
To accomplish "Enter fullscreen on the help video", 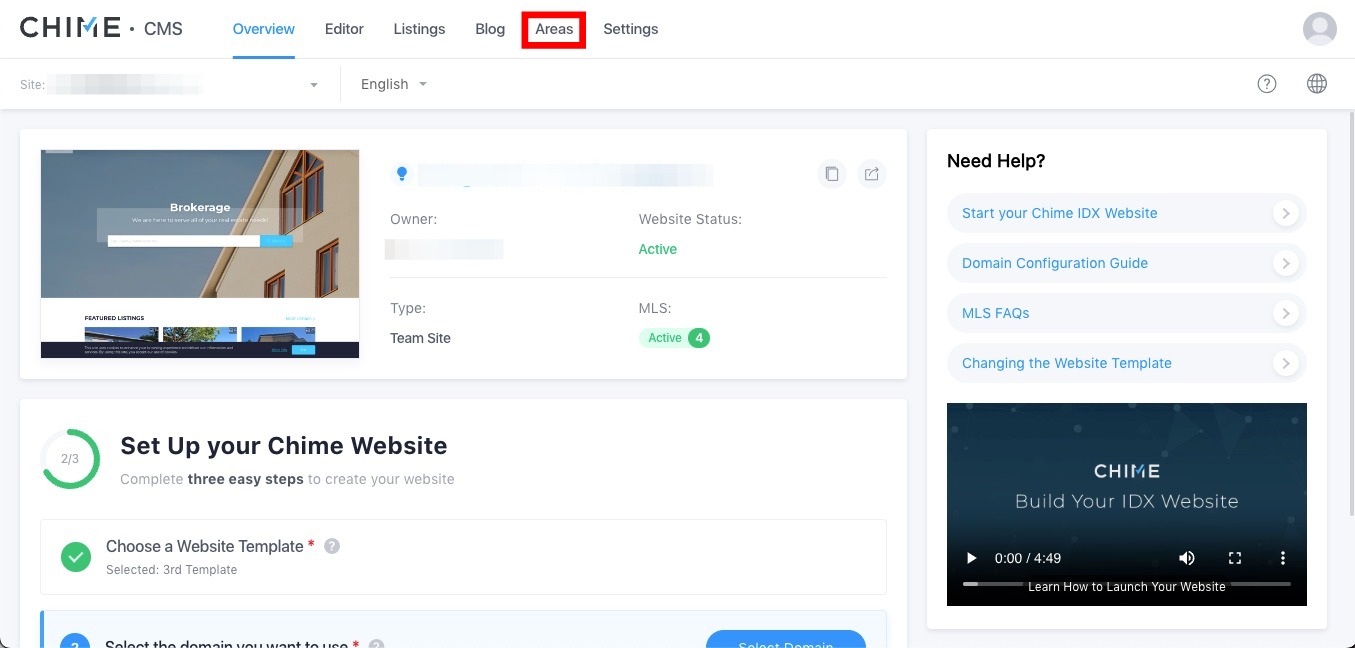I will (x=1235, y=558).
